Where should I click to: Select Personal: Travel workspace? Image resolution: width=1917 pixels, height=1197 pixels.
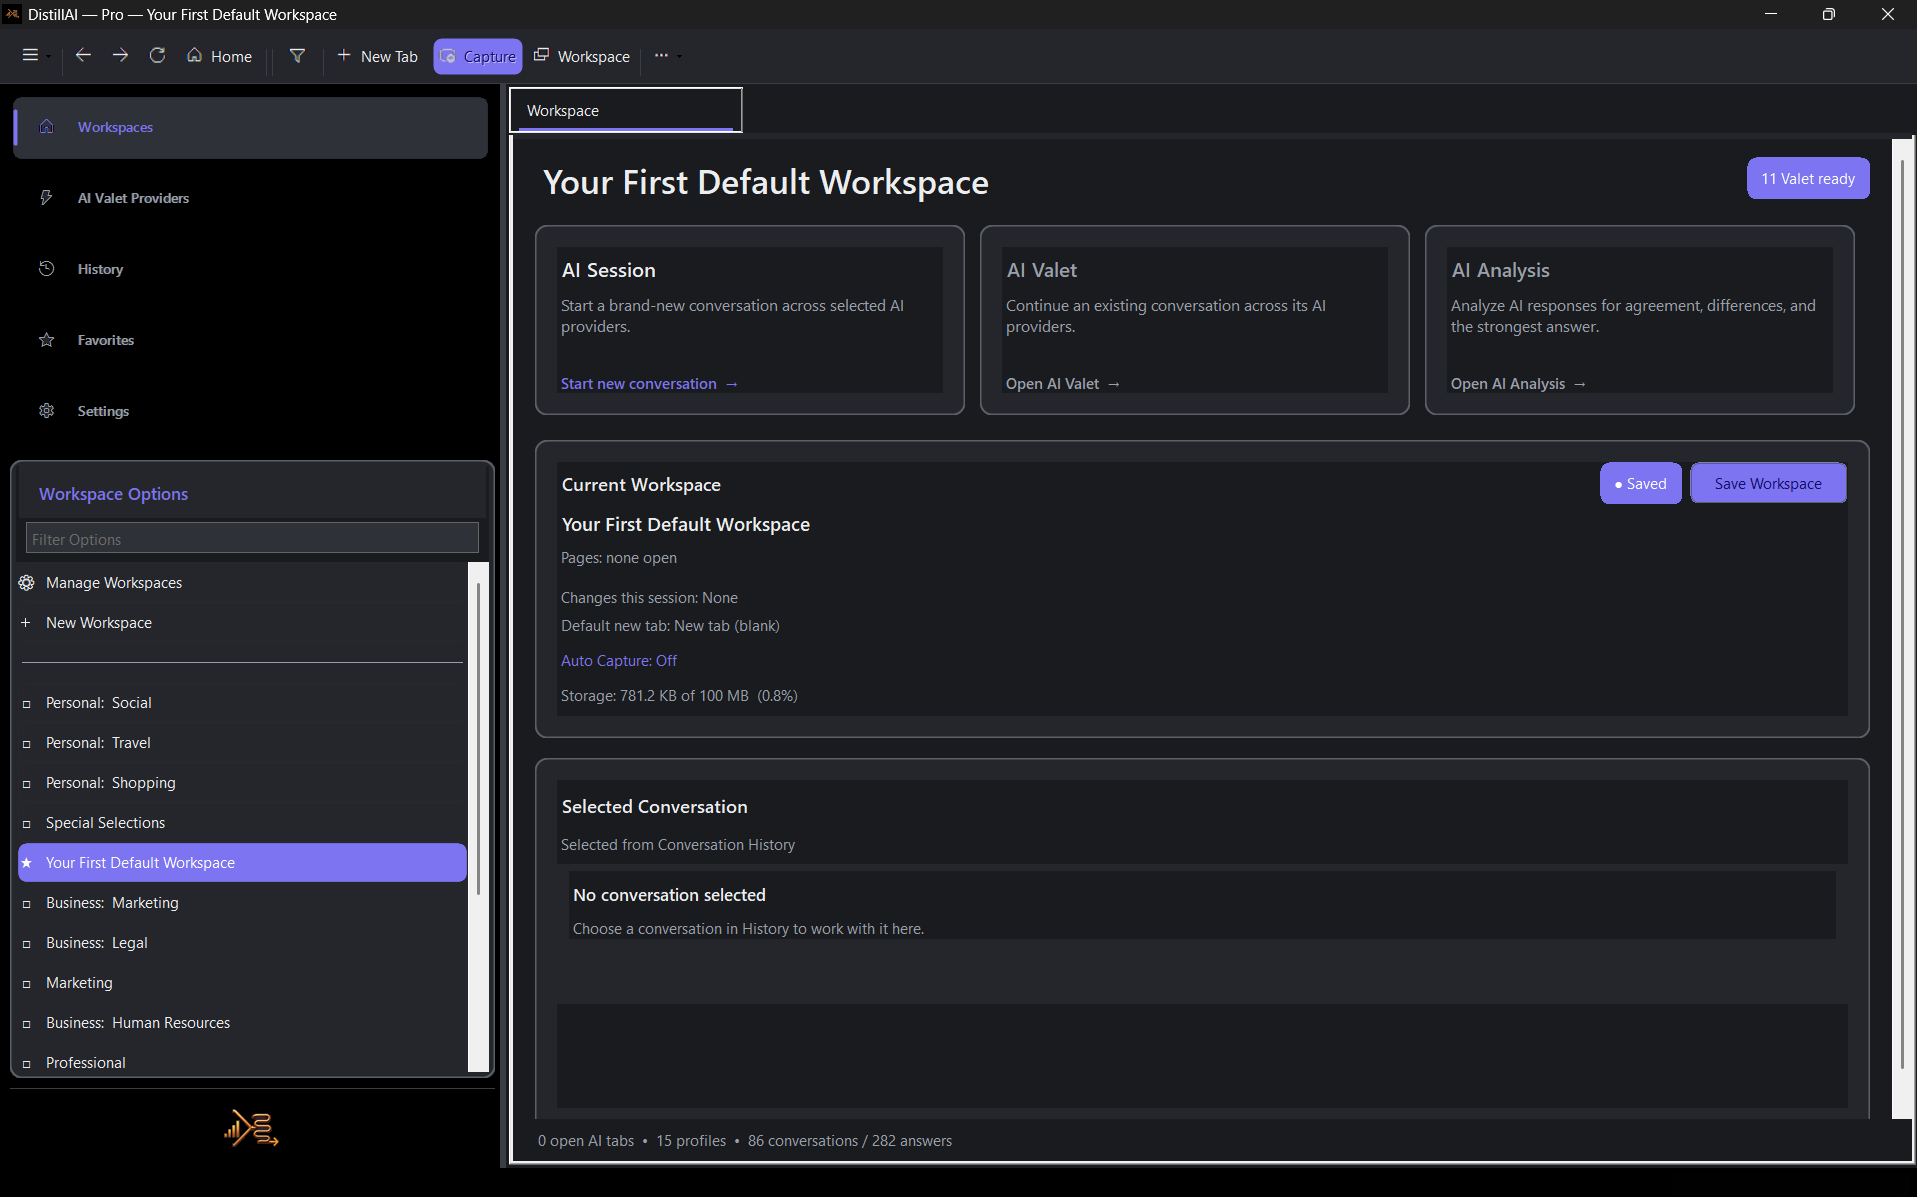[x=242, y=743]
